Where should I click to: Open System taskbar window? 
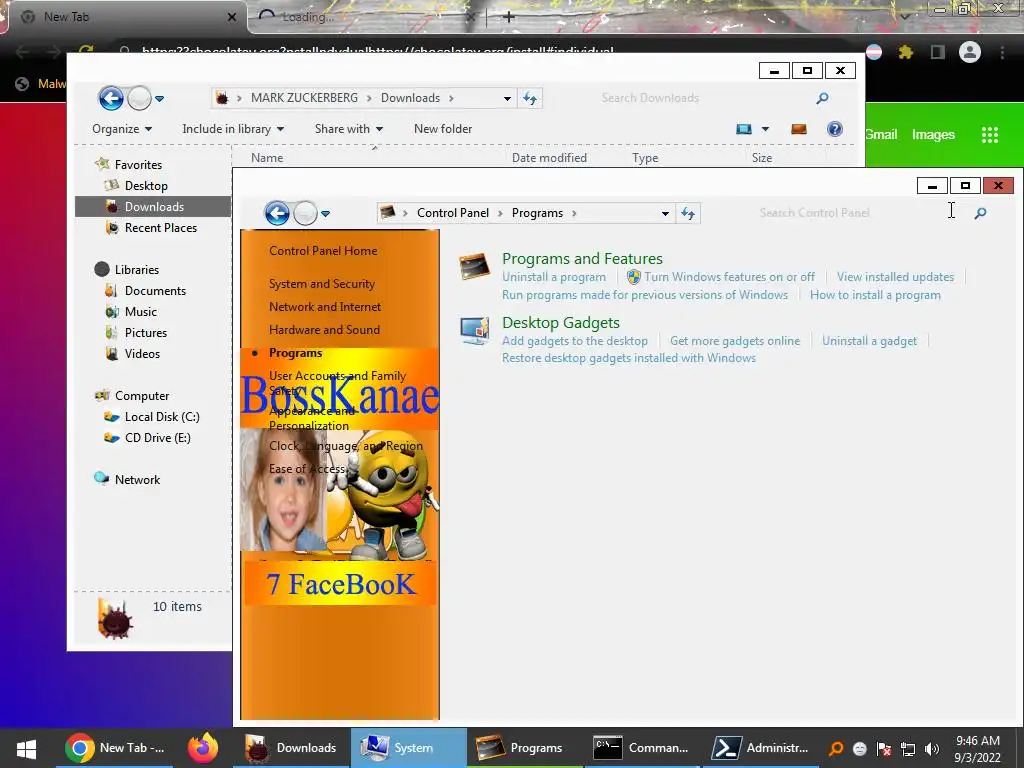409,748
